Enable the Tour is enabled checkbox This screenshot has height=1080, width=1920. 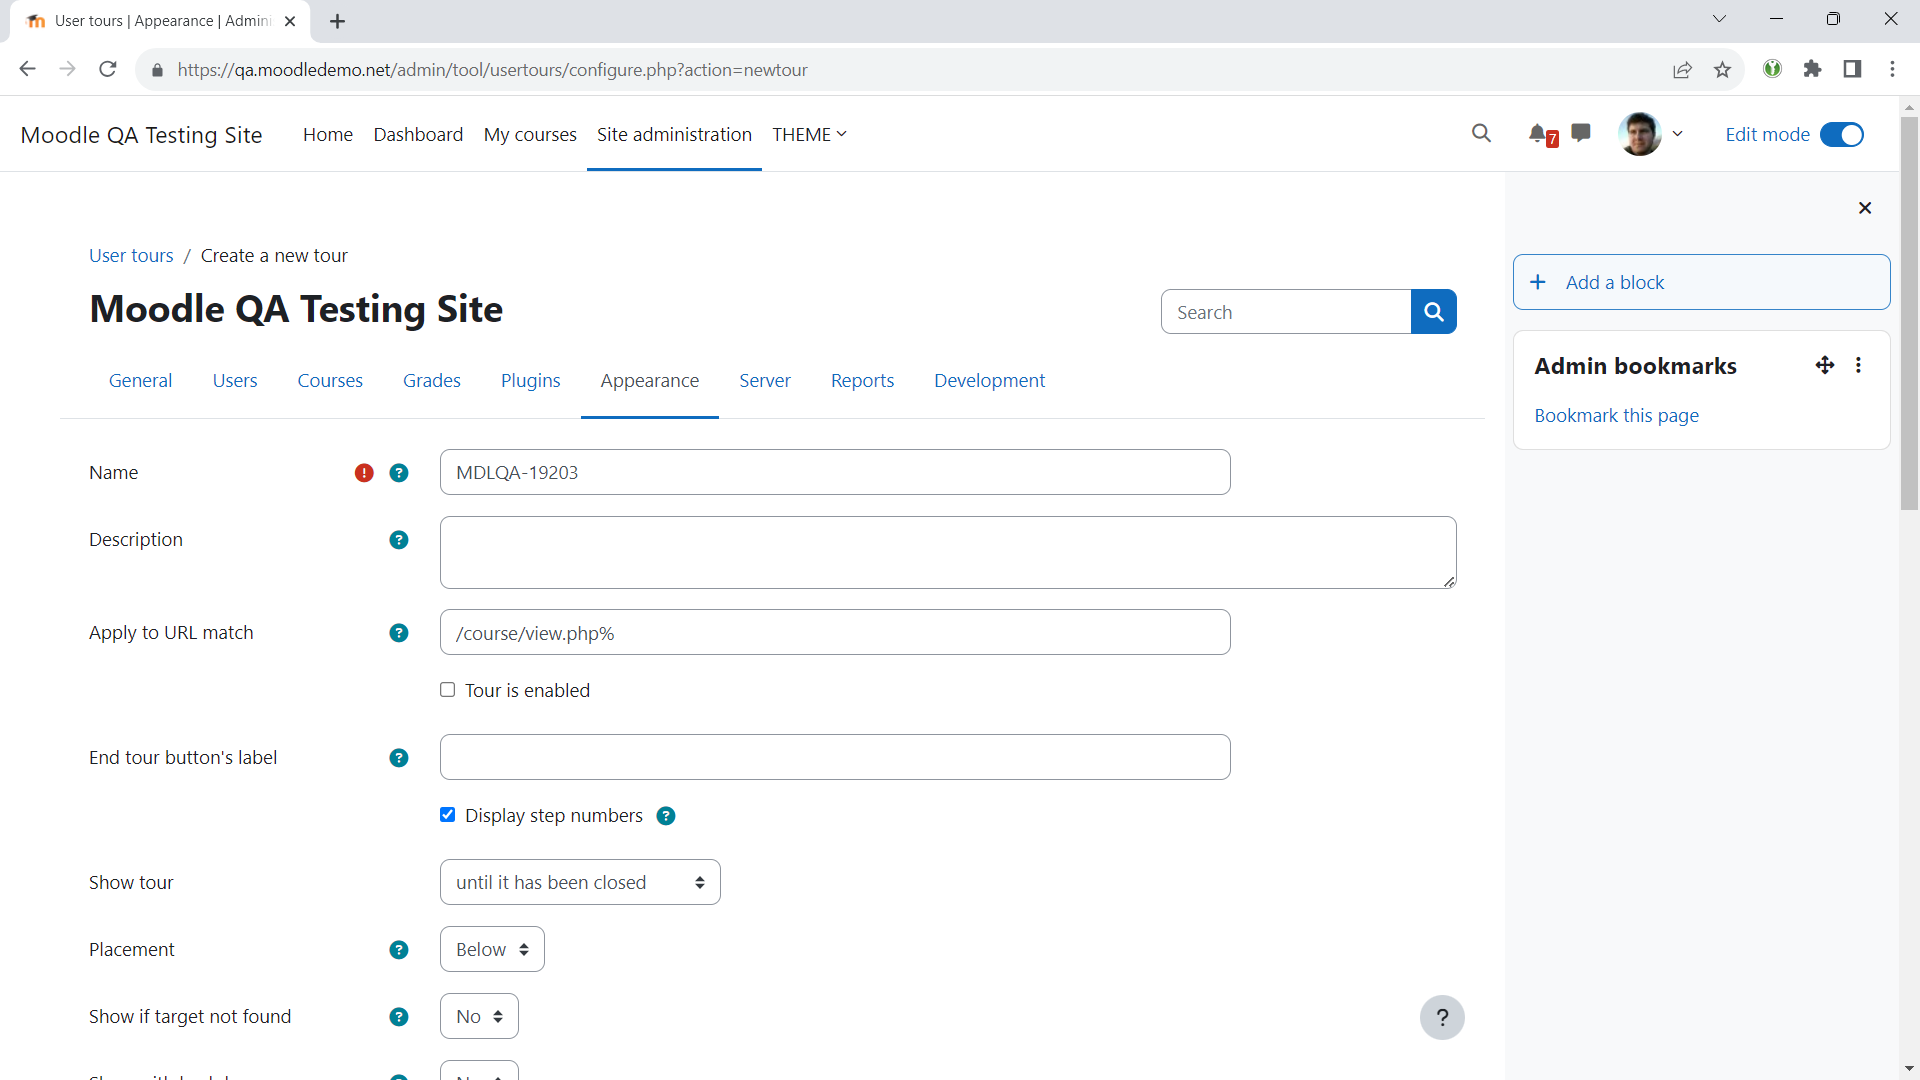tap(448, 690)
